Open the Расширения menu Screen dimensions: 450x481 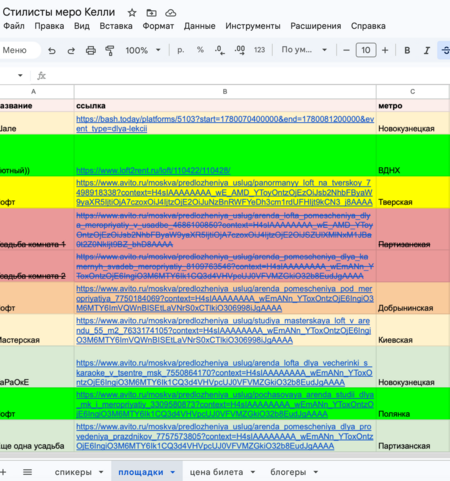pyautogui.click(x=316, y=26)
